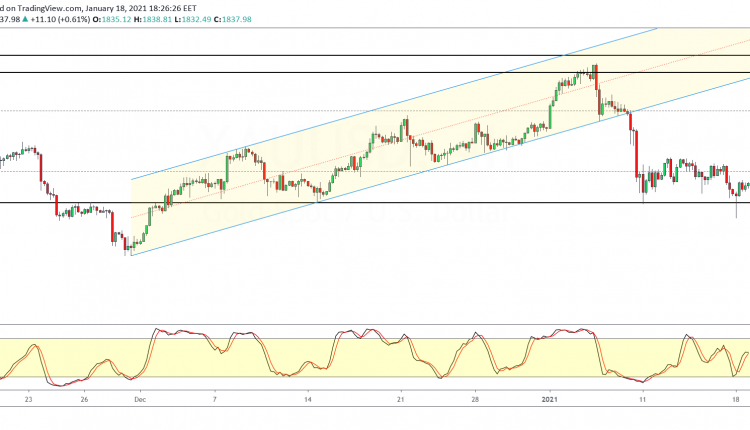The image size is (750, 430).
Task: Click the high price value H:1838.81
Action: point(155,18)
